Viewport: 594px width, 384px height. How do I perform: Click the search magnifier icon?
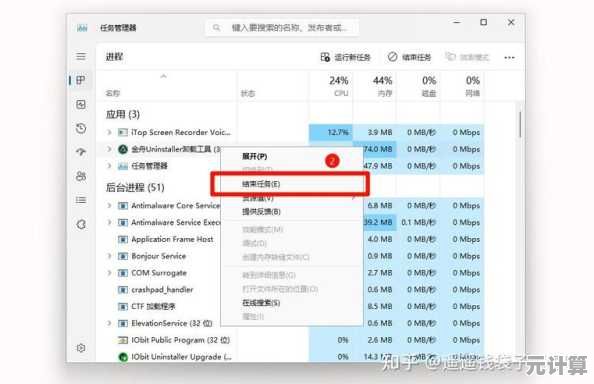coord(216,28)
